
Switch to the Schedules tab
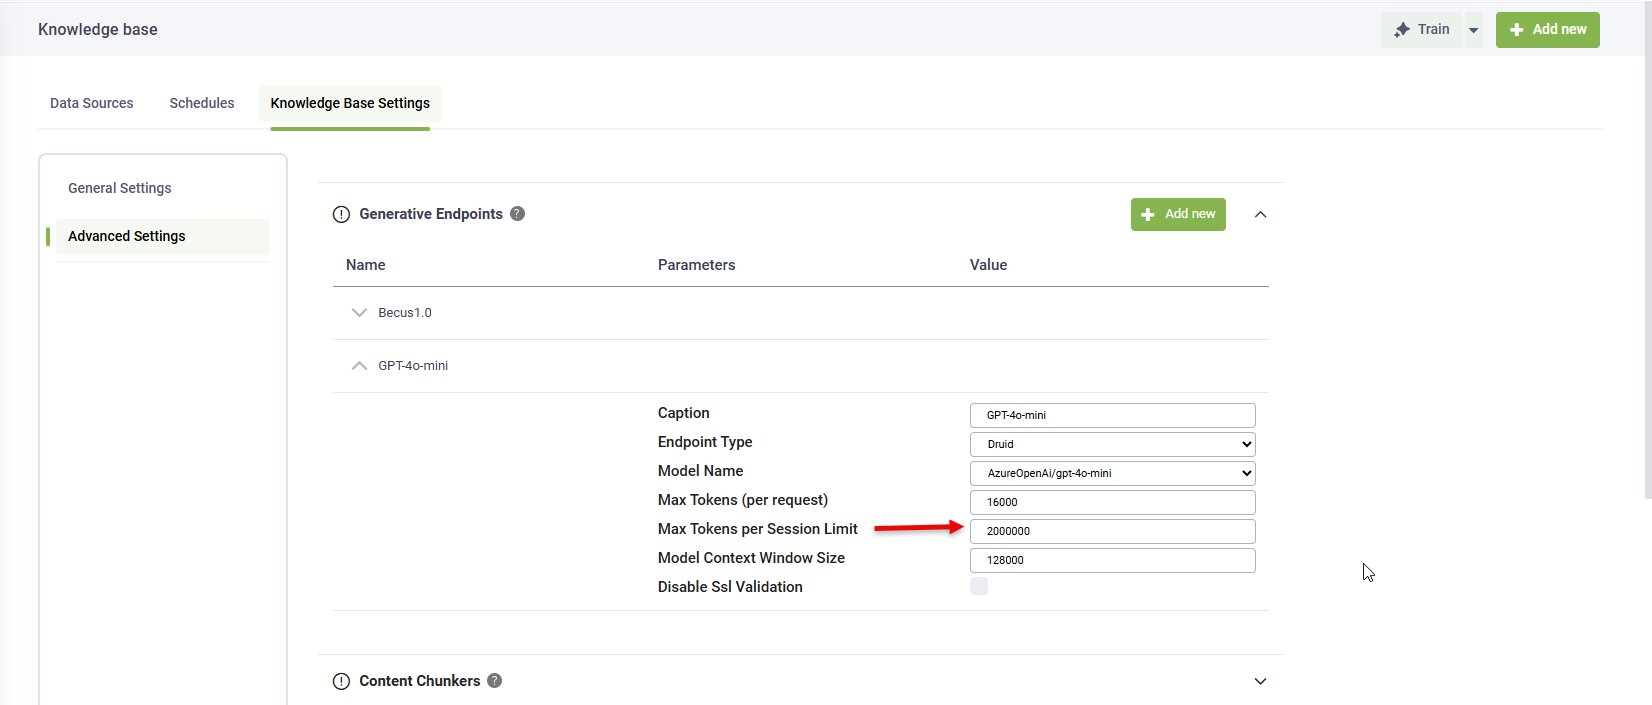[x=202, y=103]
